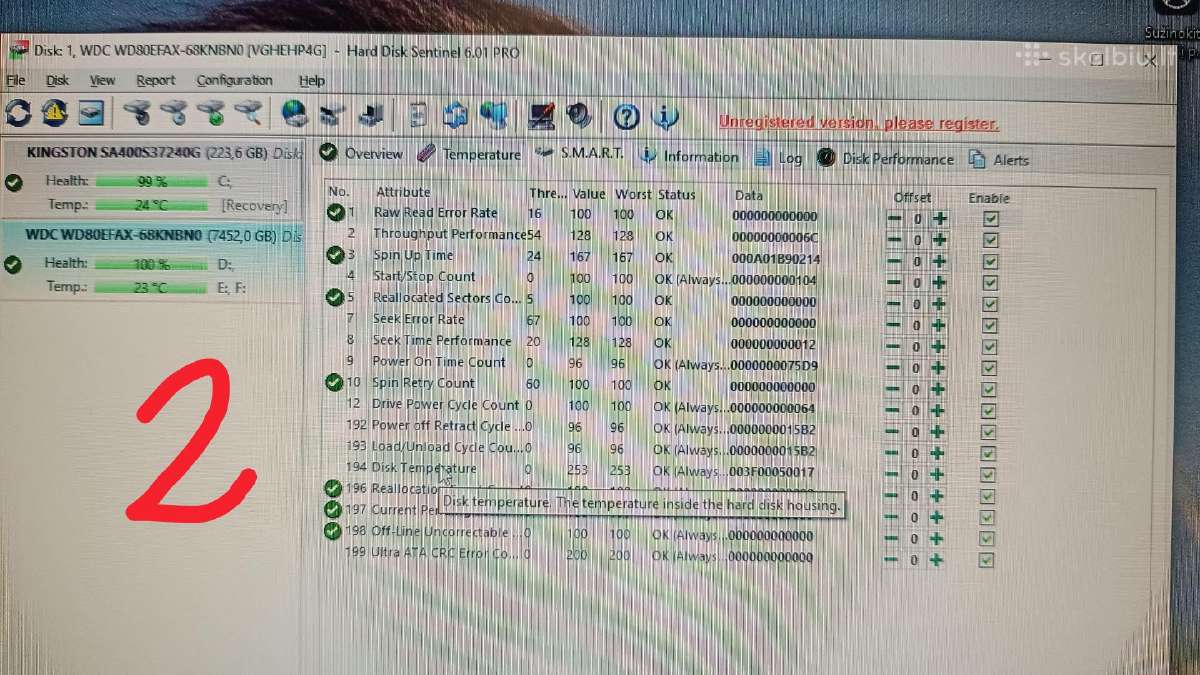Screen dimensions: 1200x675
Task: Click KINGSTON temperature bar showing 24 °C
Action: (151, 204)
